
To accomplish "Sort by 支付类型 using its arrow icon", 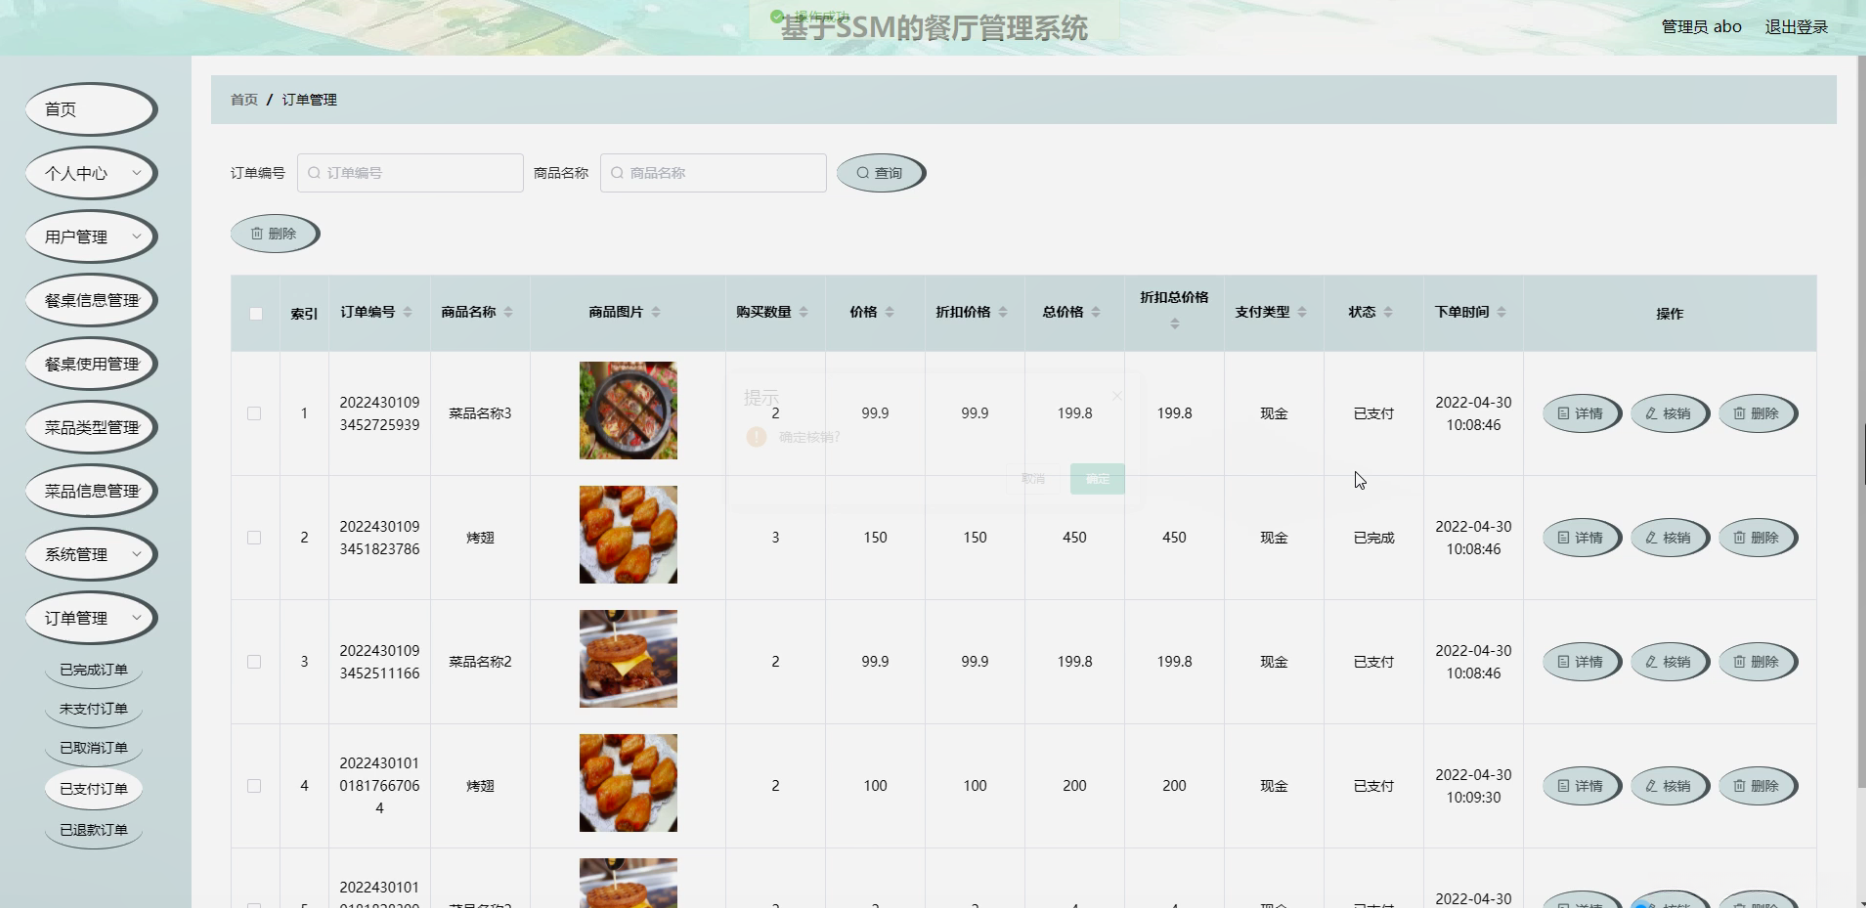I will click(1302, 312).
